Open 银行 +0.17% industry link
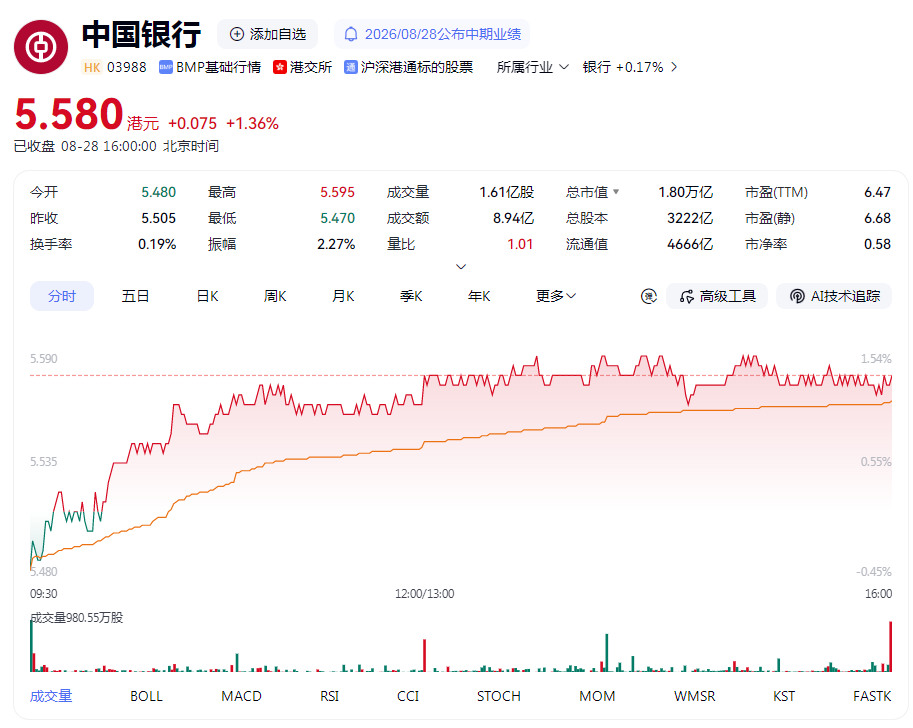The image size is (913, 728). 623,68
